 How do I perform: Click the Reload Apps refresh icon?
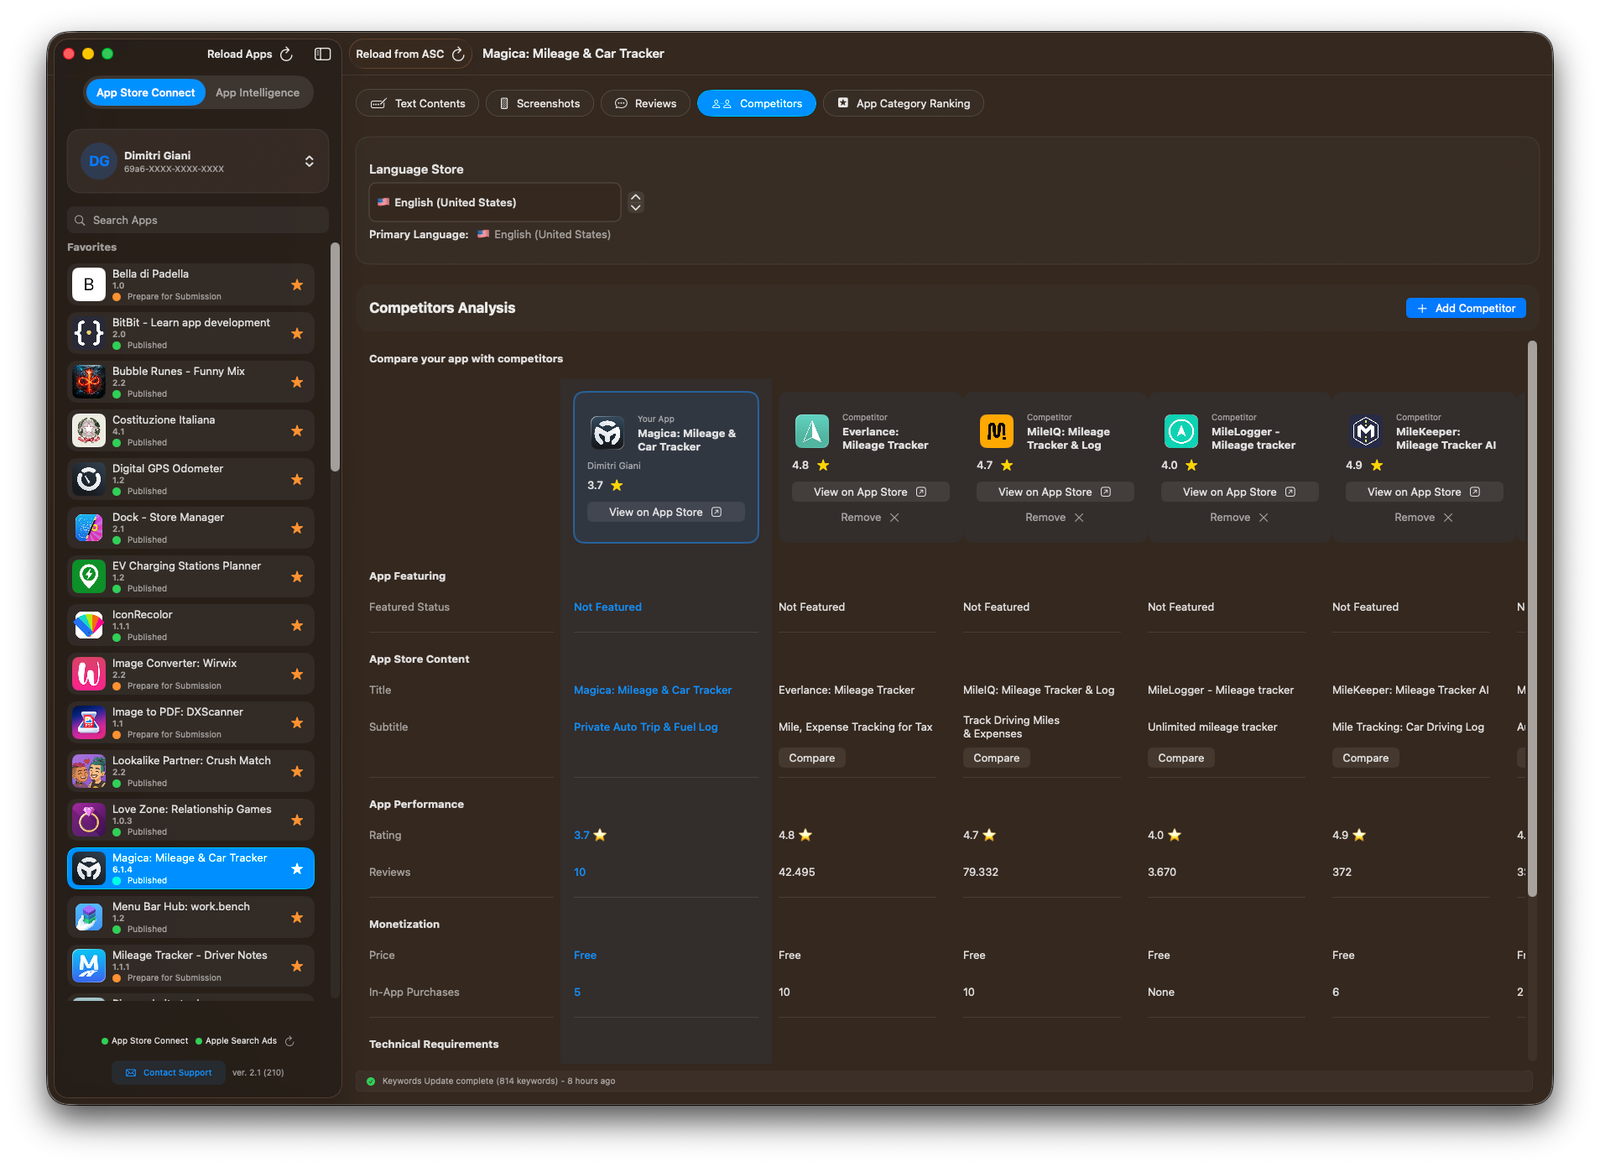pyautogui.click(x=287, y=54)
